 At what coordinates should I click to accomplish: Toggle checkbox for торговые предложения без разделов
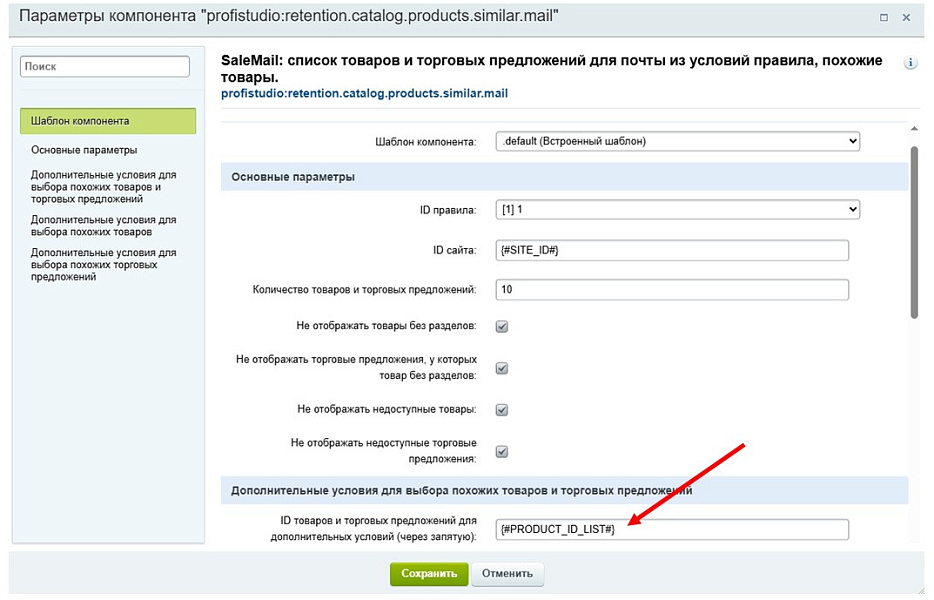pos(500,367)
